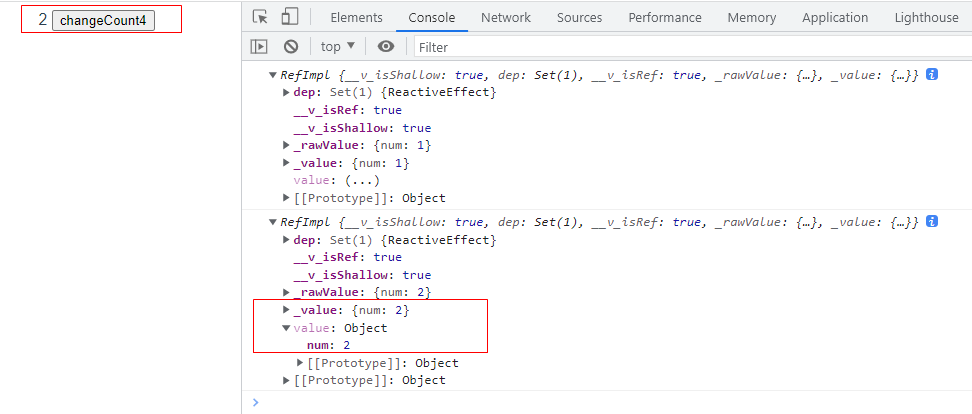Collapse the first RefImpl object
This screenshot has width=972, height=414.
click(271, 76)
